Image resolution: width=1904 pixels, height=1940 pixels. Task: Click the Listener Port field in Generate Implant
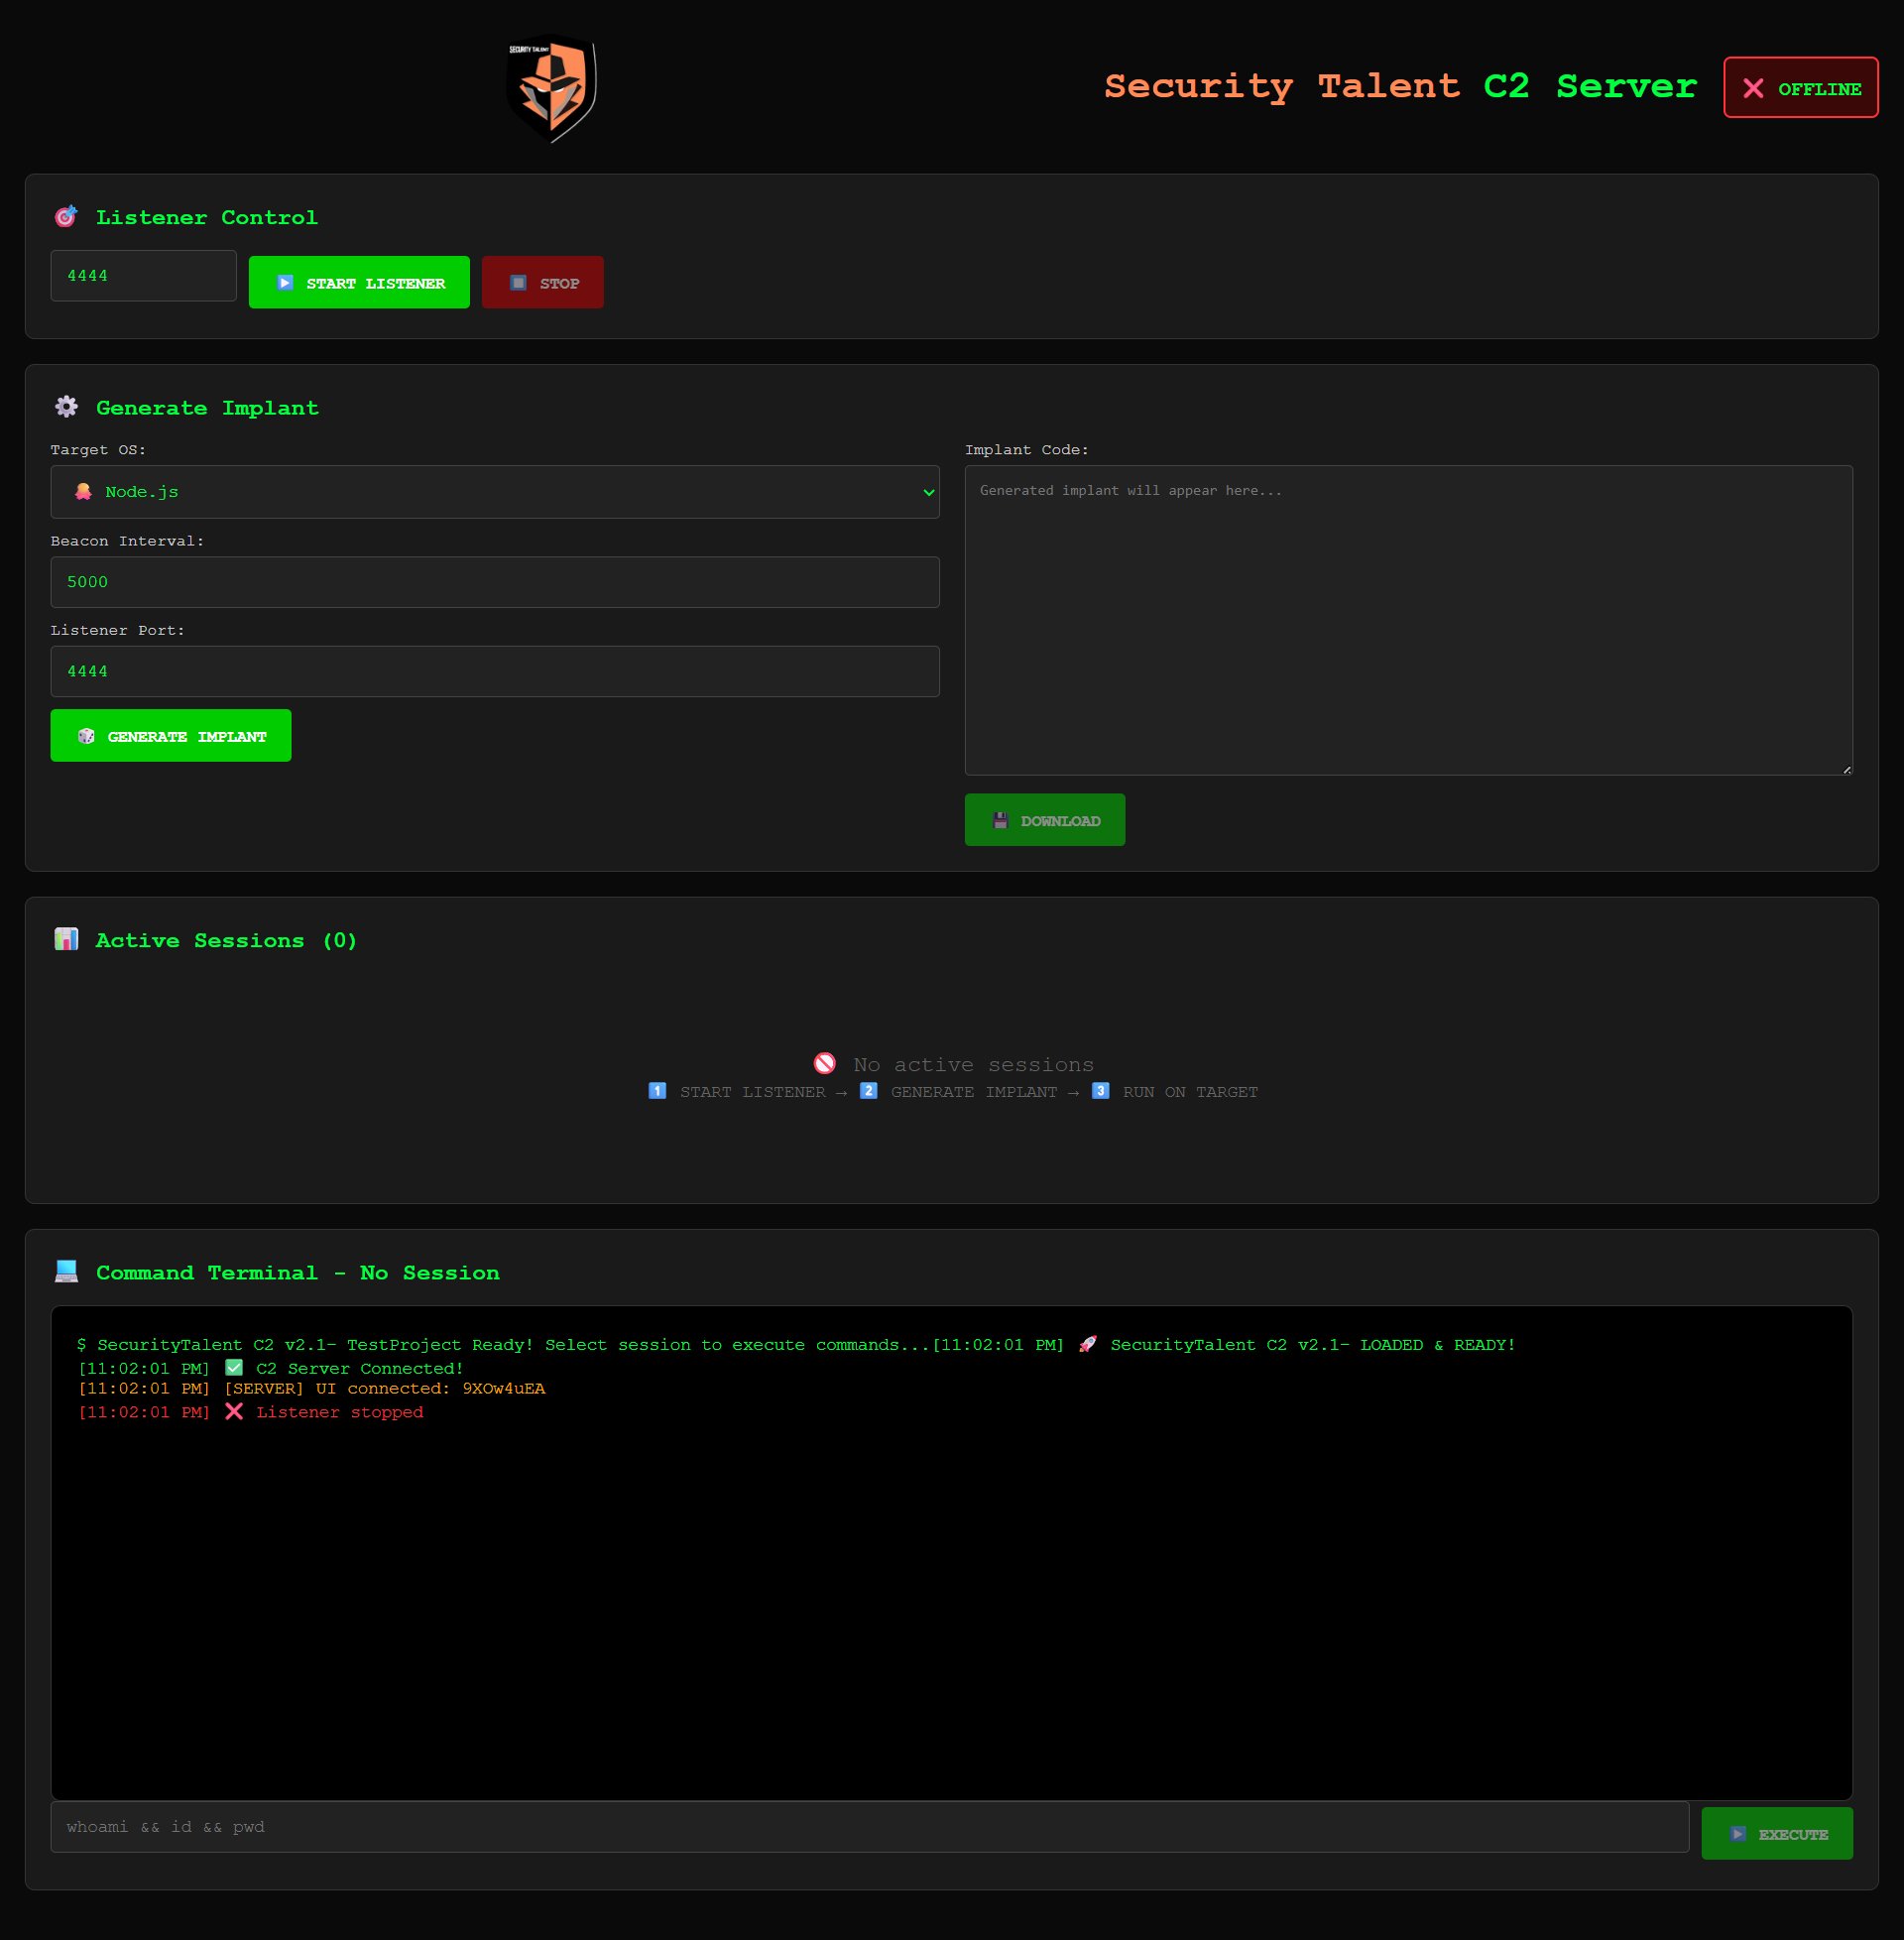(x=494, y=671)
